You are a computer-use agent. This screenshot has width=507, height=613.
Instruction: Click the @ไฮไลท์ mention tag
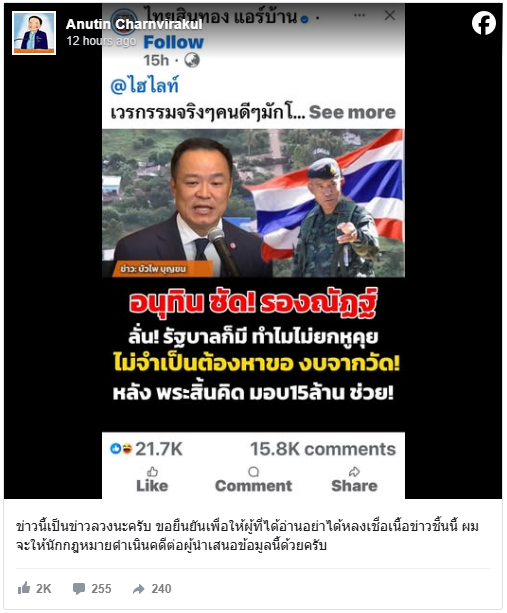tap(144, 85)
